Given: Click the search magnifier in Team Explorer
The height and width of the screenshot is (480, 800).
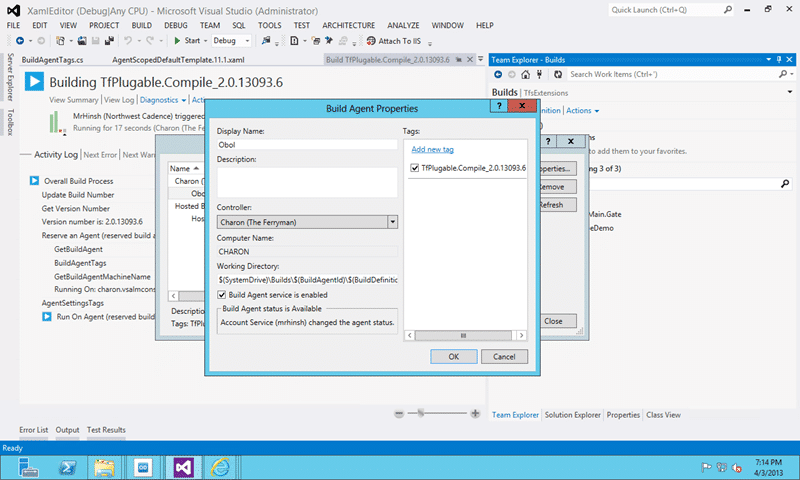Looking at the screenshot, I should click(783, 74).
